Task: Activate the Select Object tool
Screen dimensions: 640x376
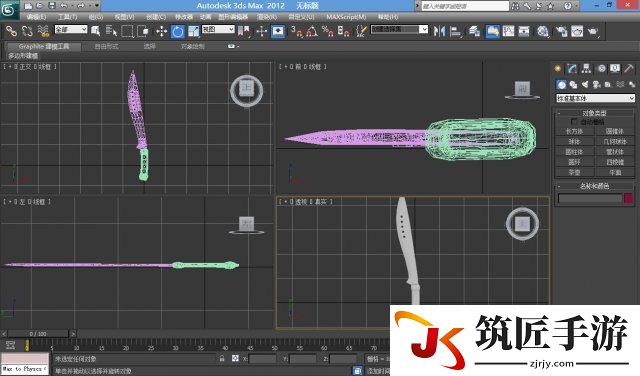Action: (96, 31)
